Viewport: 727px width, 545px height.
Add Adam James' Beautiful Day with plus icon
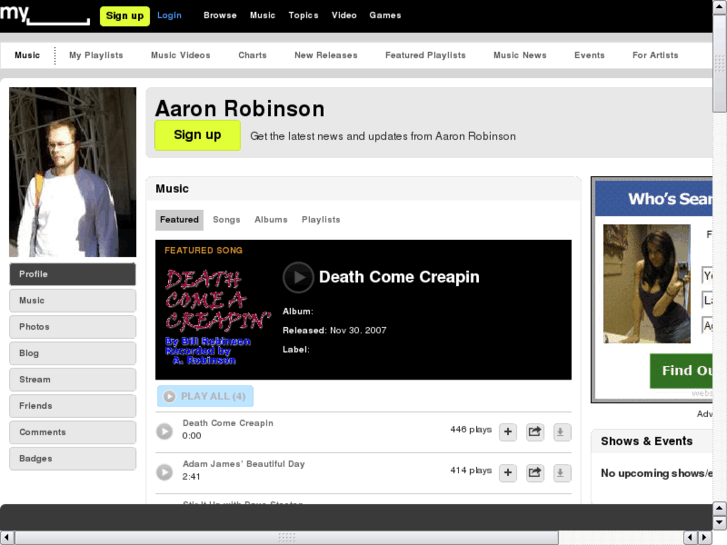[x=508, y=473]
